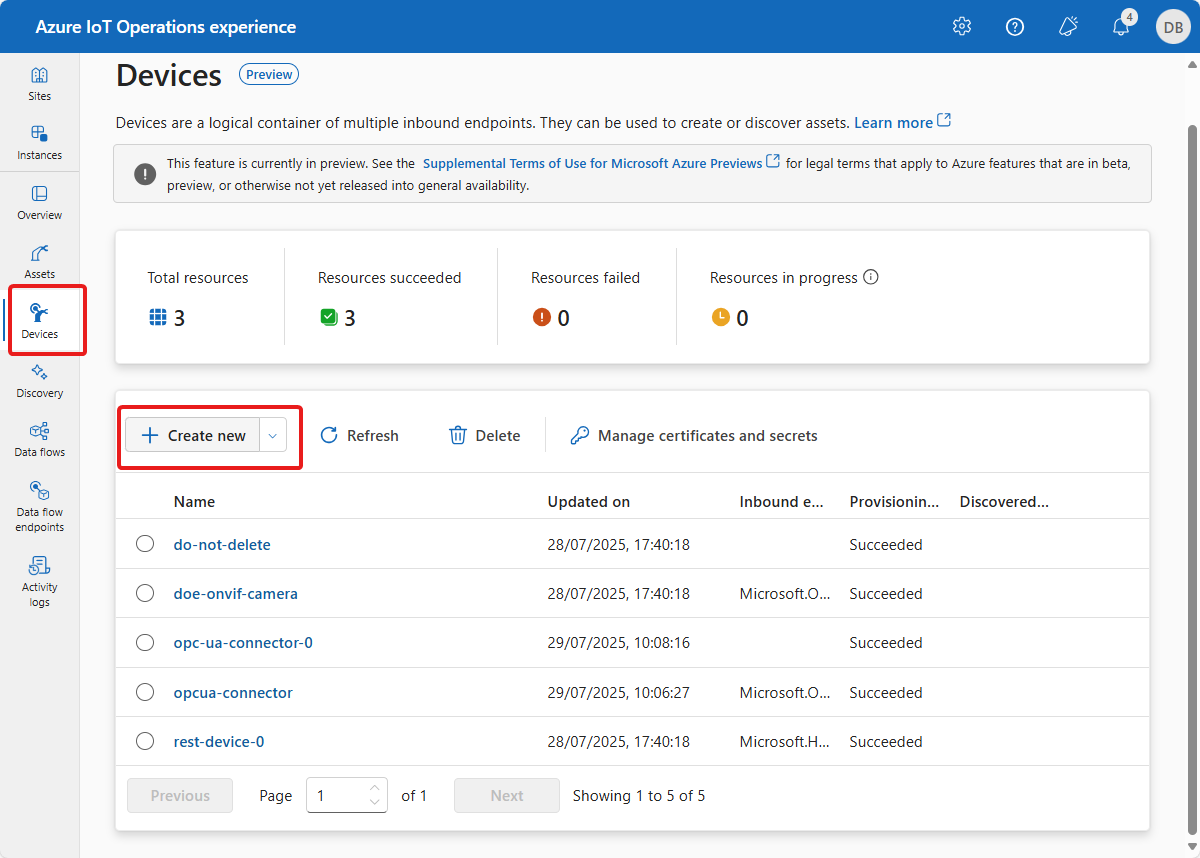Open Data flows in sidebar

coord(39,439)
